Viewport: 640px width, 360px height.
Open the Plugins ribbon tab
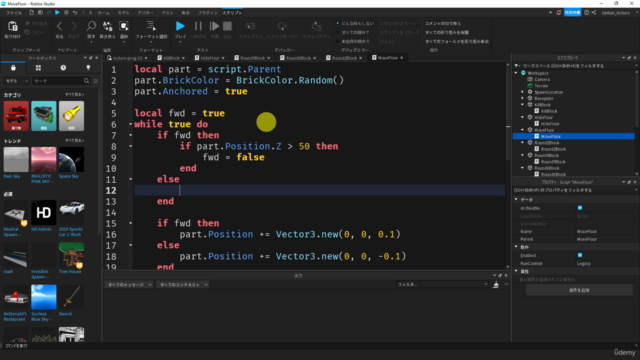coord(208,13)
